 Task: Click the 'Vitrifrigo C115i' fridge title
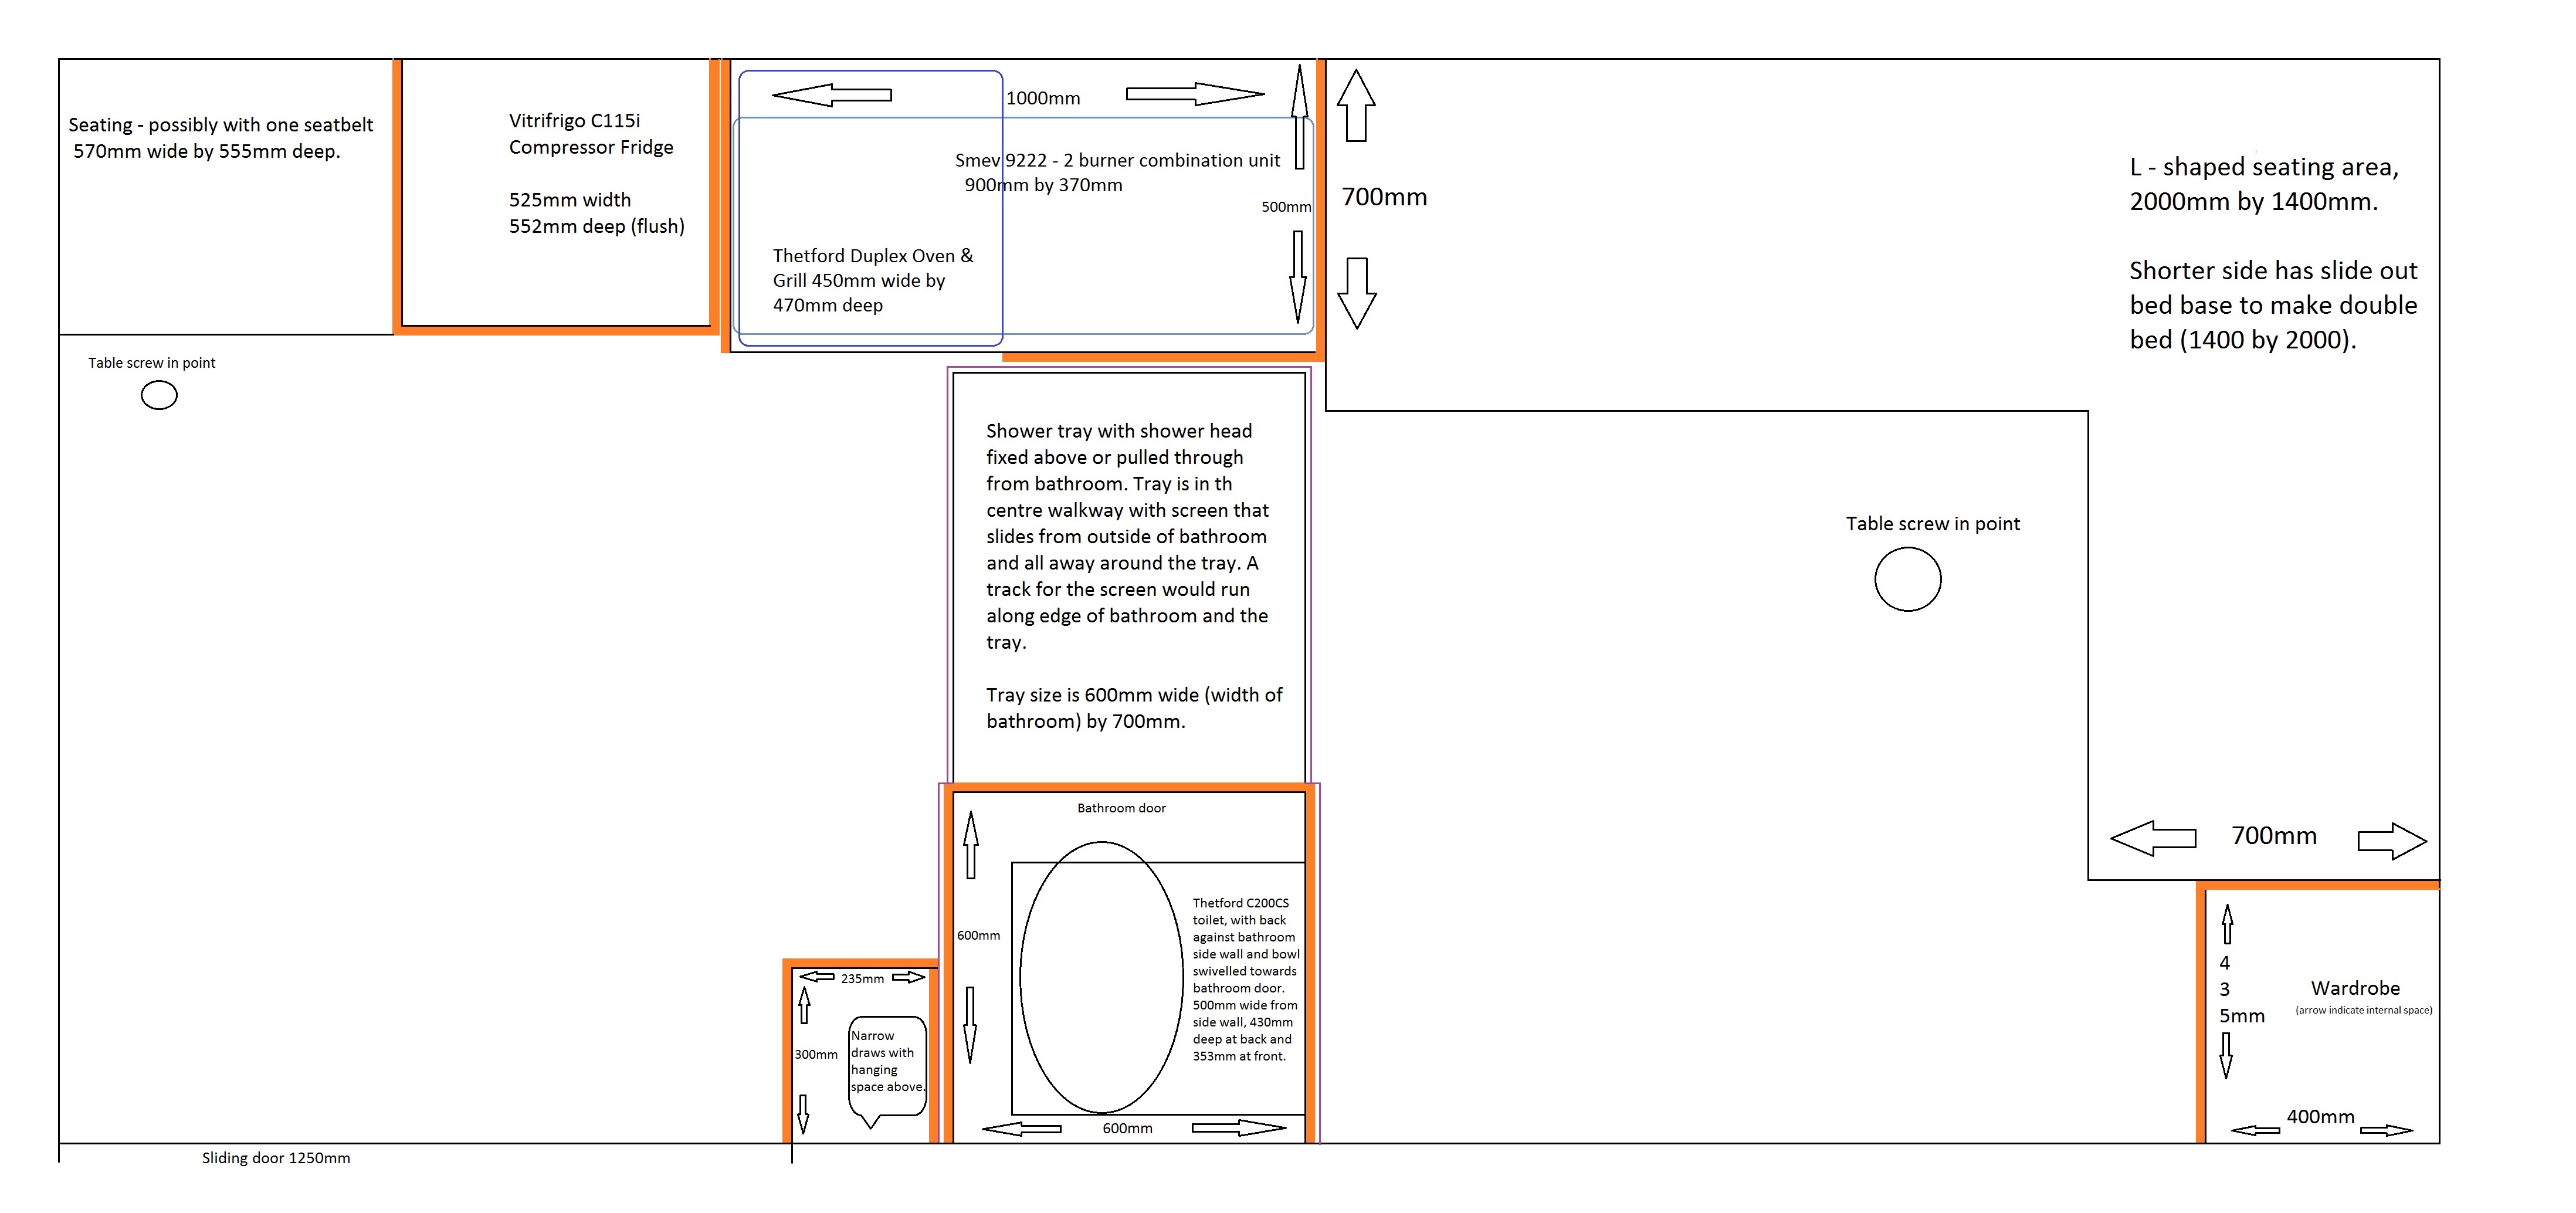(574, 121)
